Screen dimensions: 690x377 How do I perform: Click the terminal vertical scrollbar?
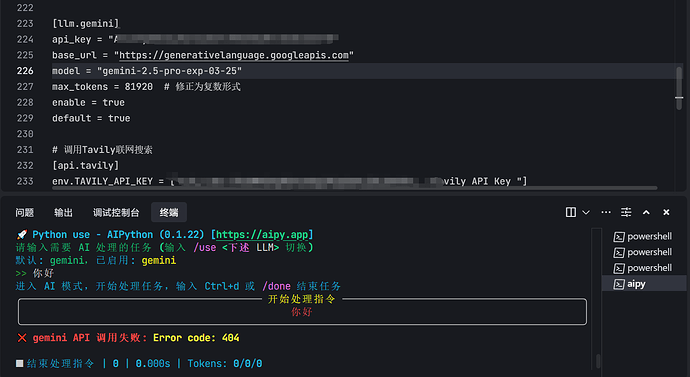[x=598, y=361]
